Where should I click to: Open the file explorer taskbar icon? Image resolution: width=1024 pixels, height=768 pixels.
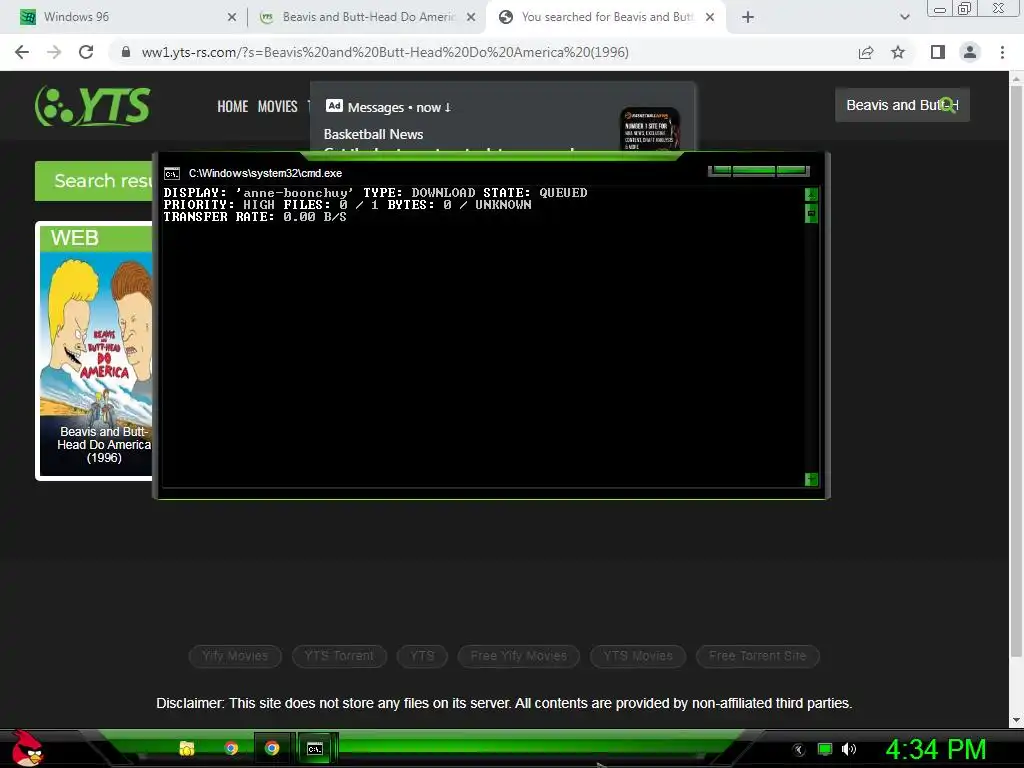(187, 748)
